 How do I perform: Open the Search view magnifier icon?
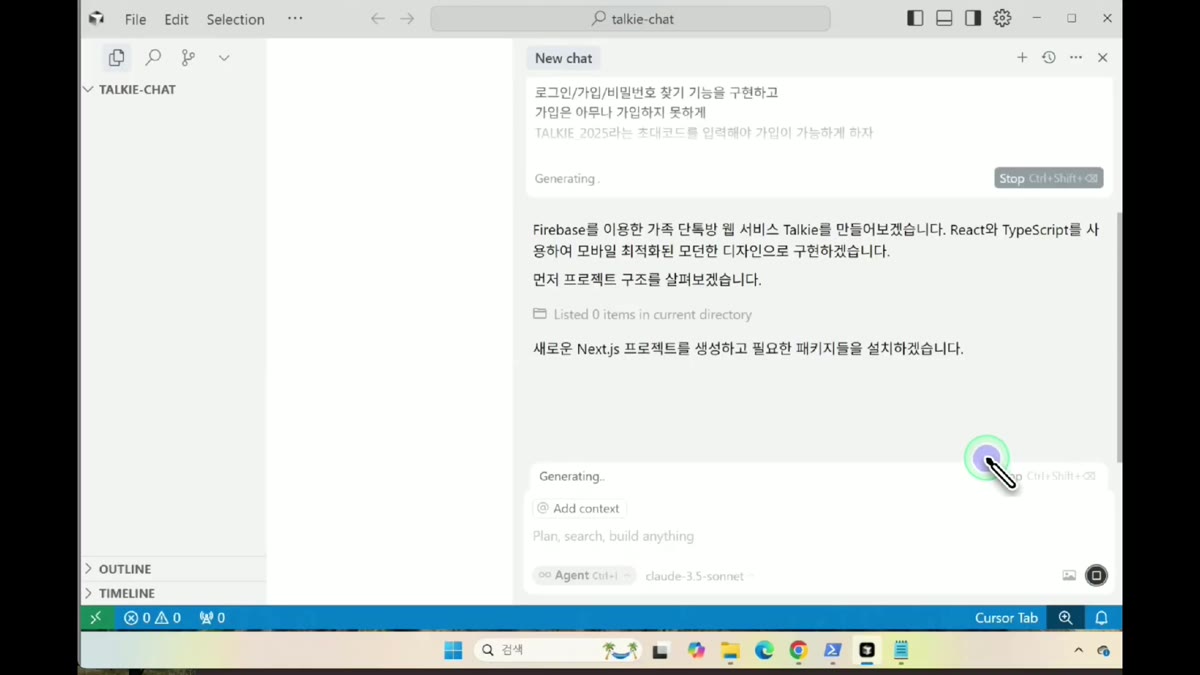153,58
